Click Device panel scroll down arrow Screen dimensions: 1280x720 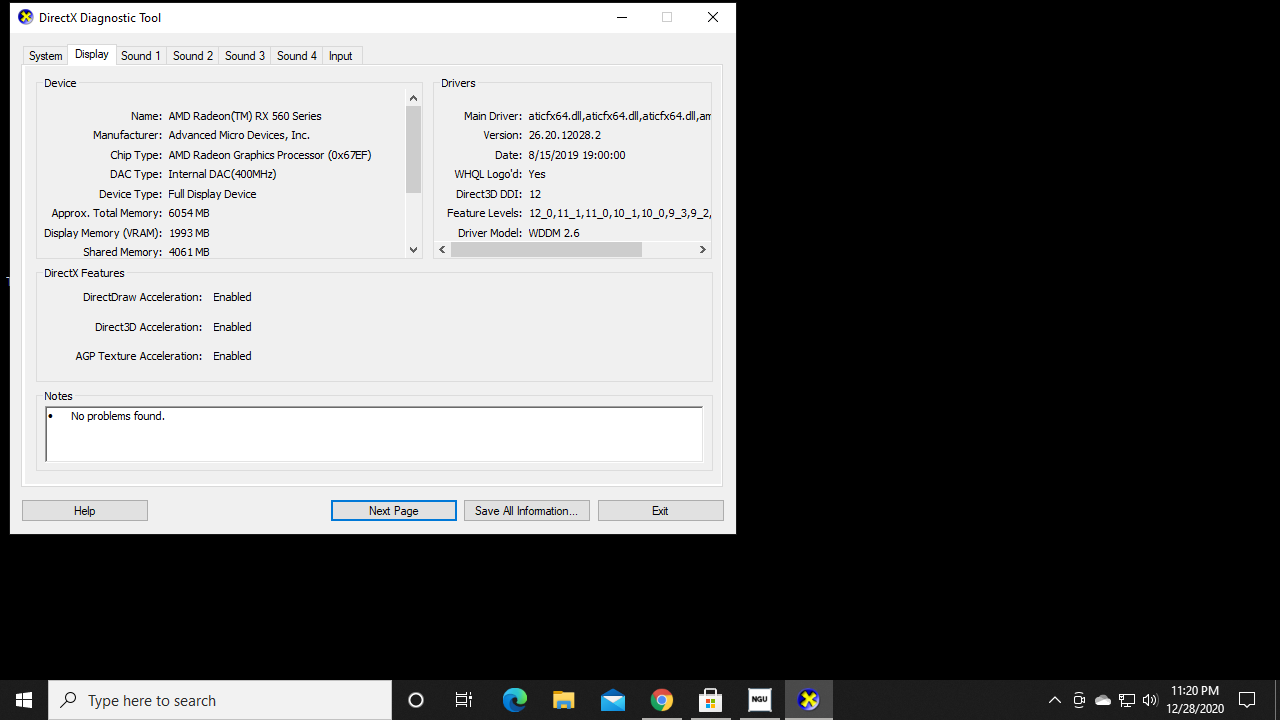(414, 250)
